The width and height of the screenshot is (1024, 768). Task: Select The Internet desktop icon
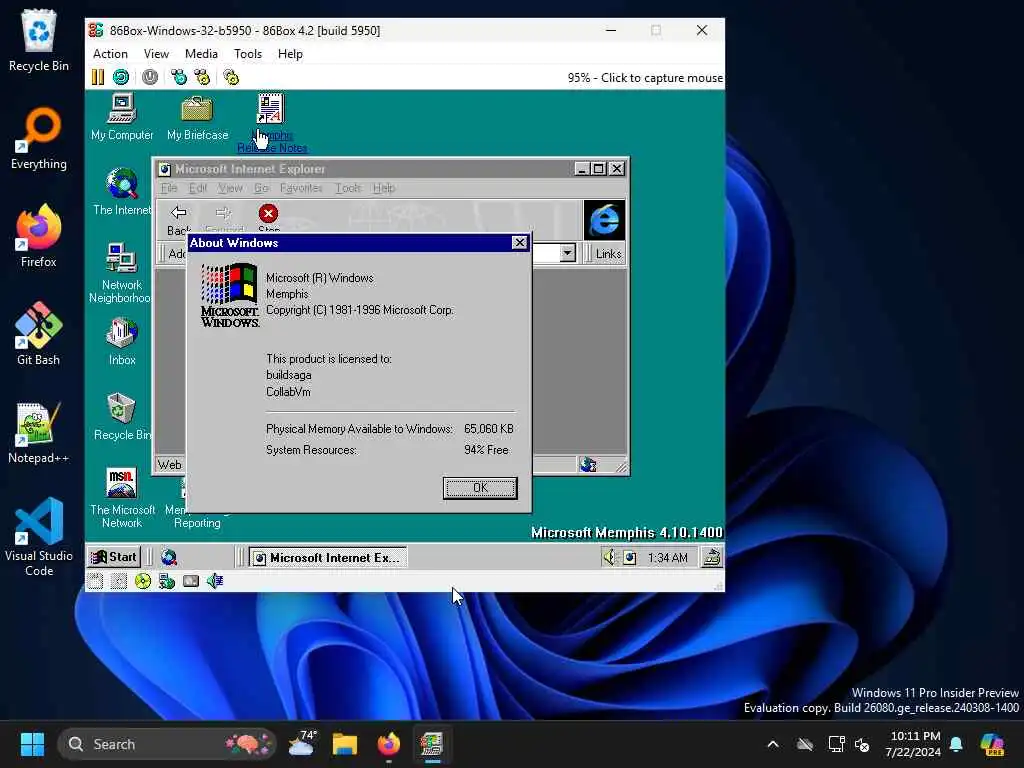[122, 192]
